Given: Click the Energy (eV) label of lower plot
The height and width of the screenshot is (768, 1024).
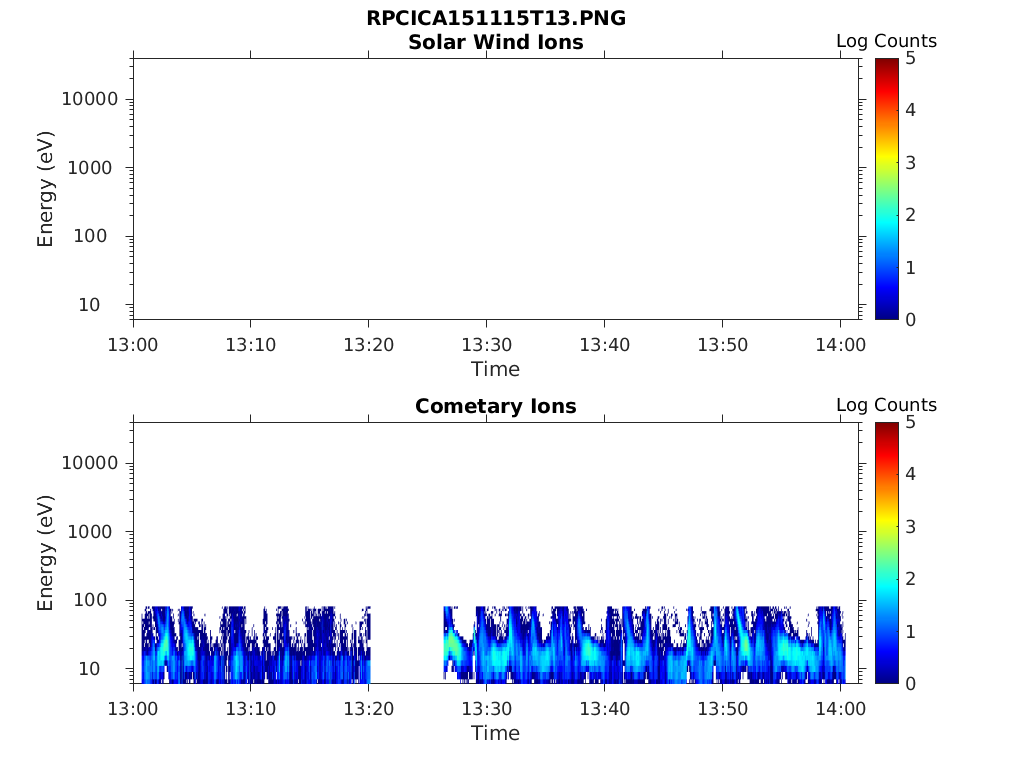Looking at the screenshot, I should point(45,553).
